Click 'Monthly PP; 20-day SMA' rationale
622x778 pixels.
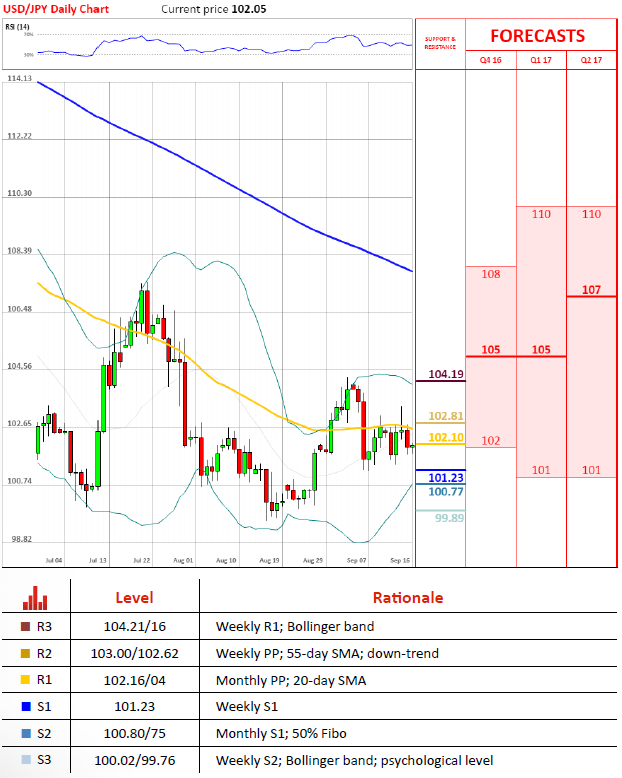tap(291, 680)
